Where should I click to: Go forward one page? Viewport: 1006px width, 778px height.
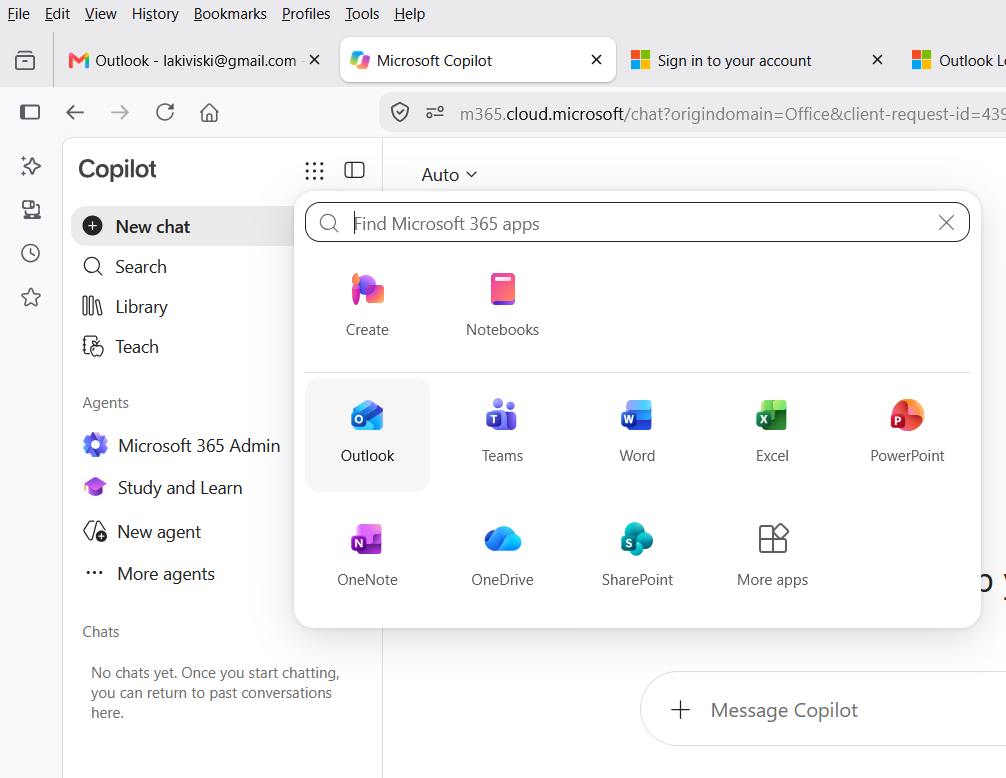pyautogui.click(x=120, y=112)
